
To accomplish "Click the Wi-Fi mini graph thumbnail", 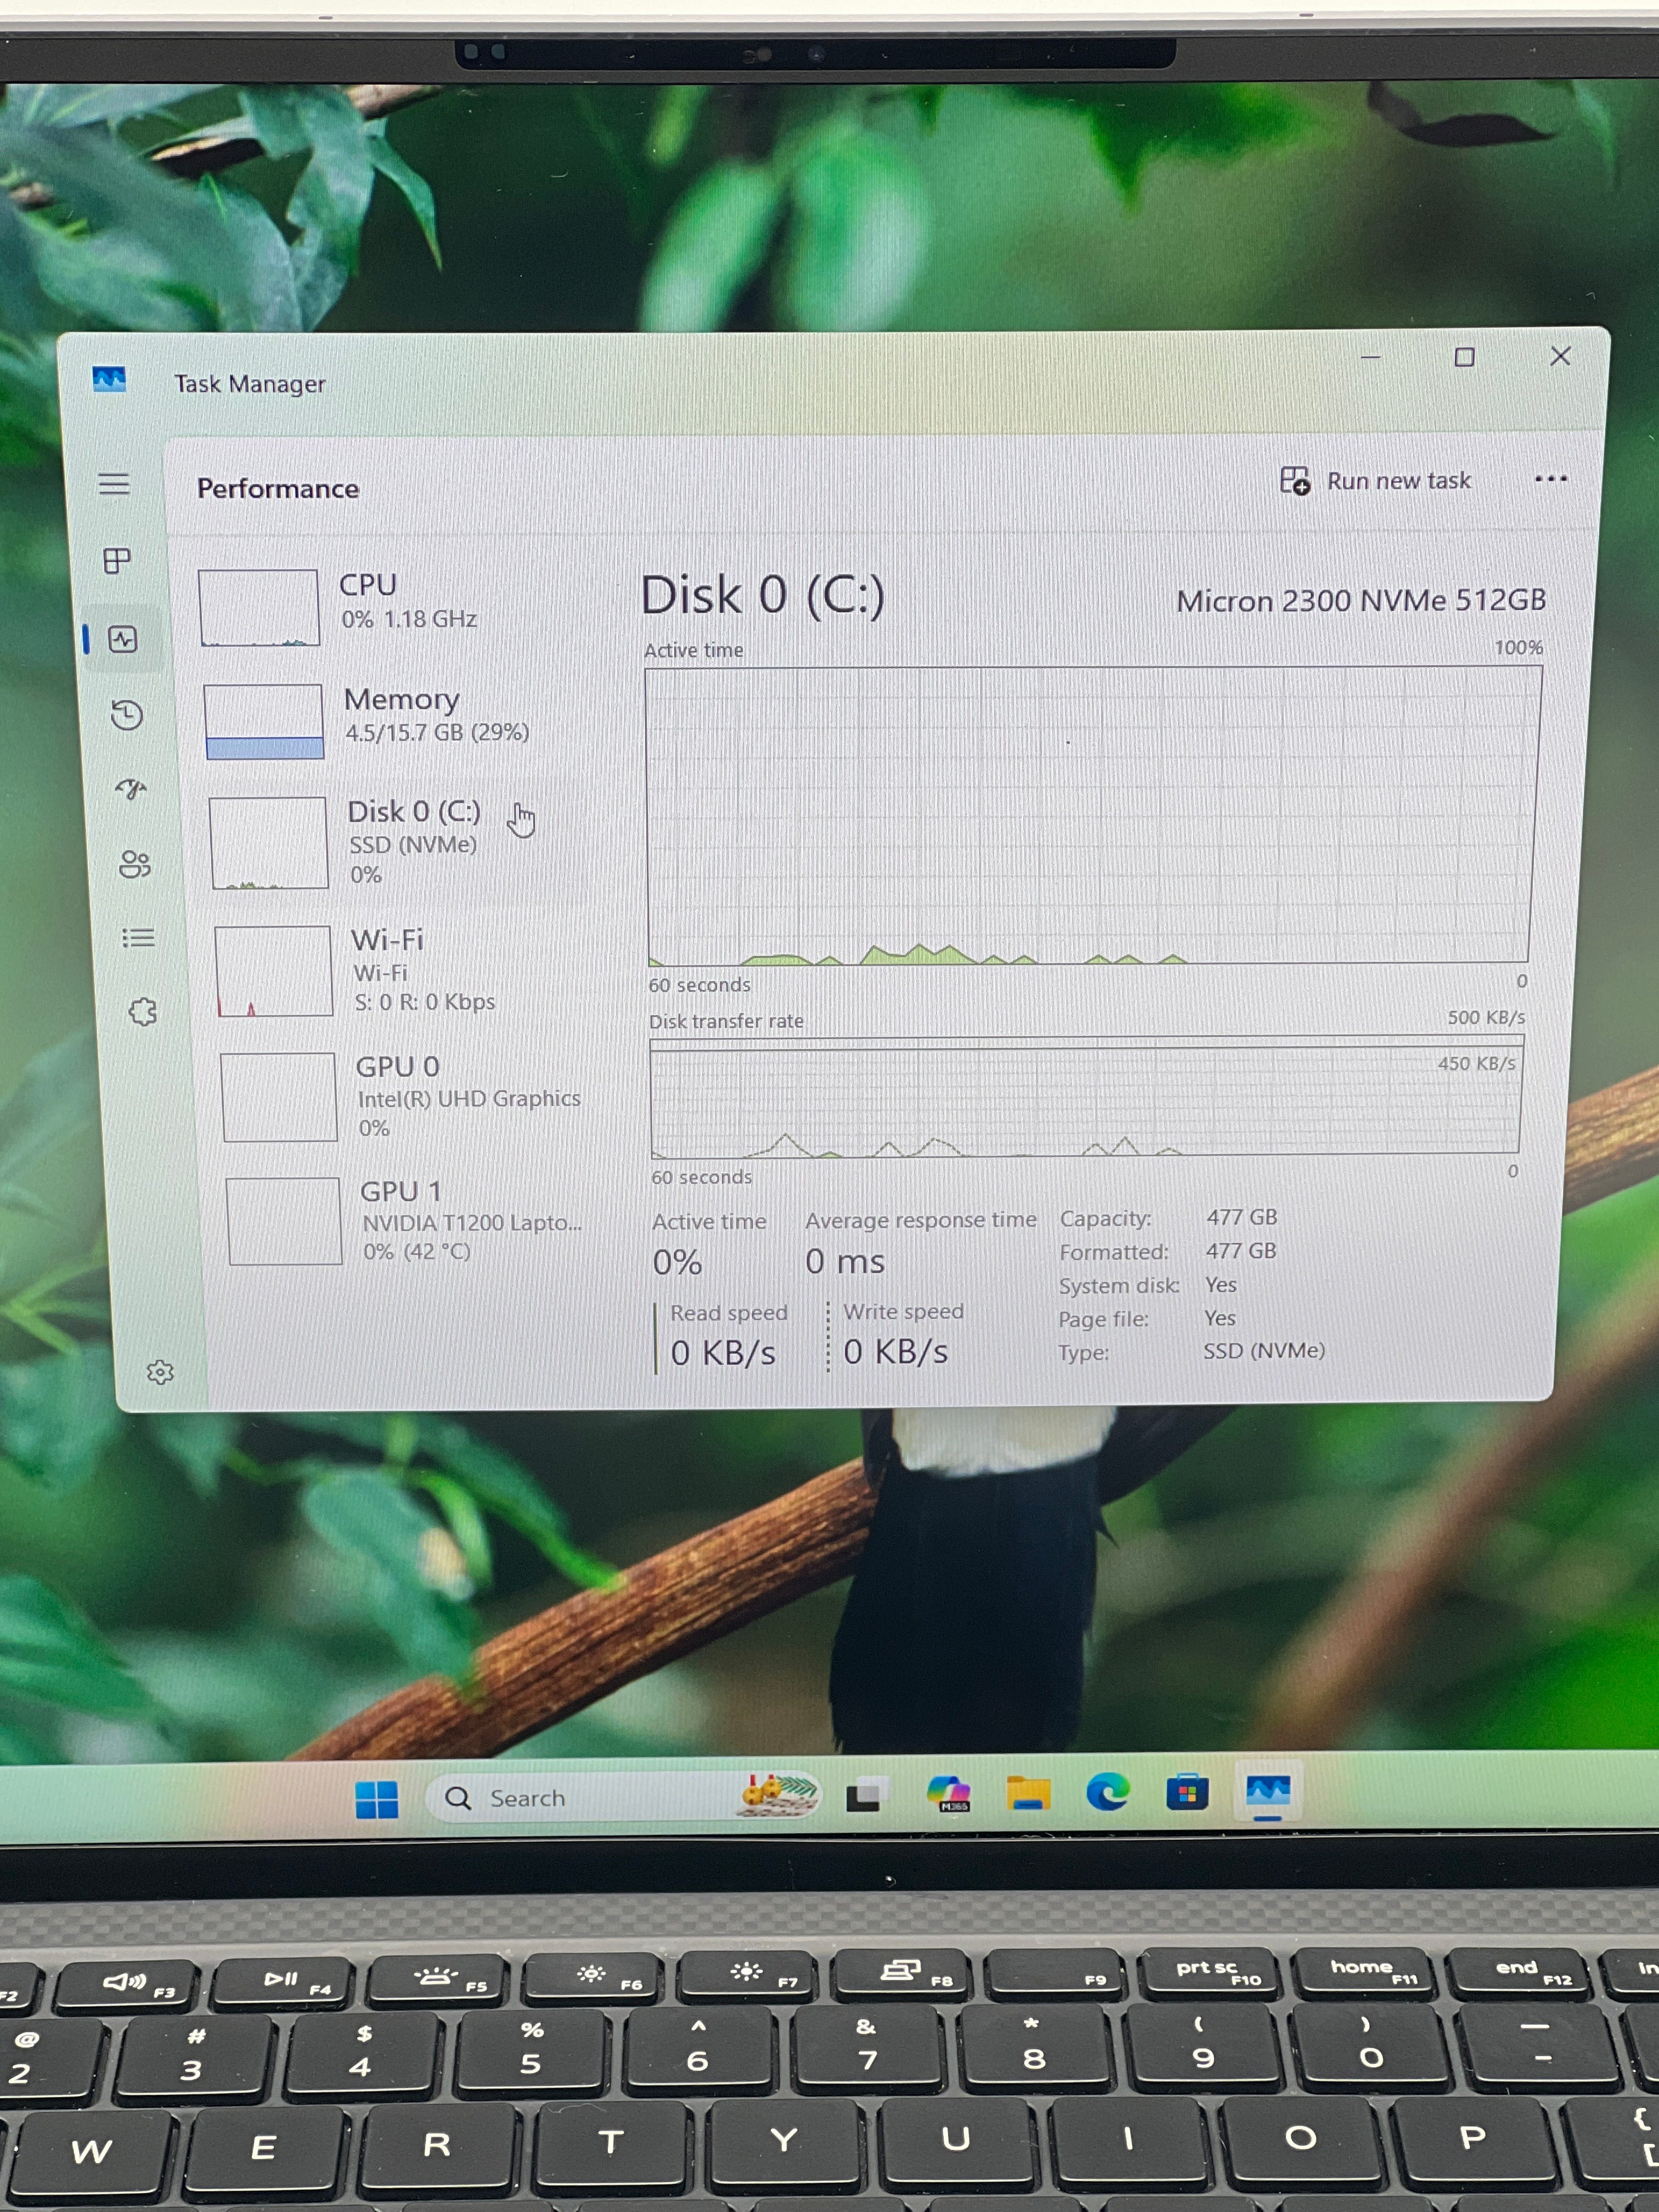I will coord(273,971).
